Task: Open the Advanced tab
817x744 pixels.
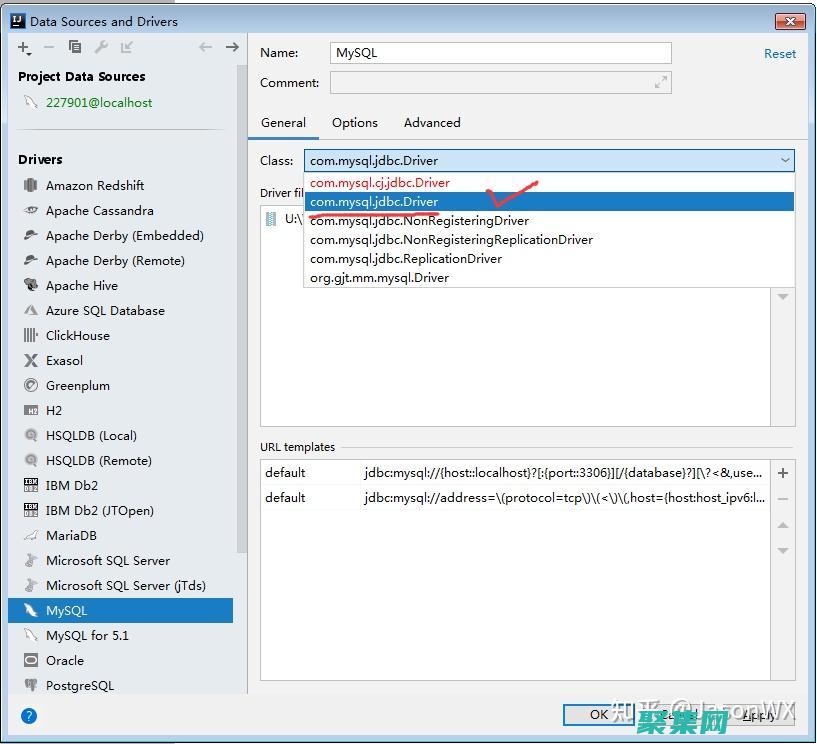Action: coord(432,123)
